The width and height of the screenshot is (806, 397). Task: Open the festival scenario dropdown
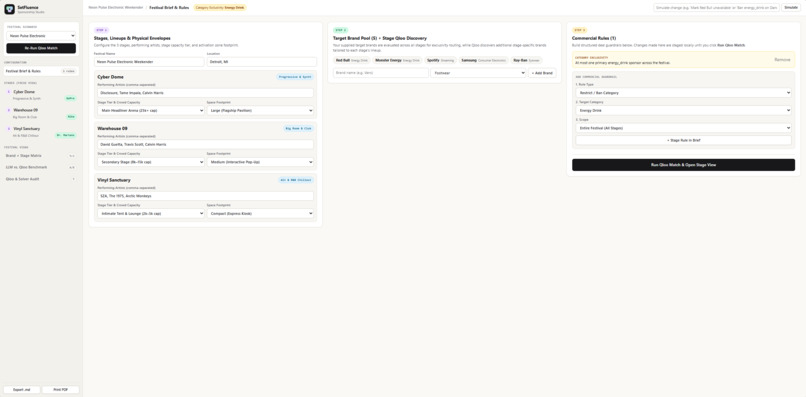click(41, 36)
